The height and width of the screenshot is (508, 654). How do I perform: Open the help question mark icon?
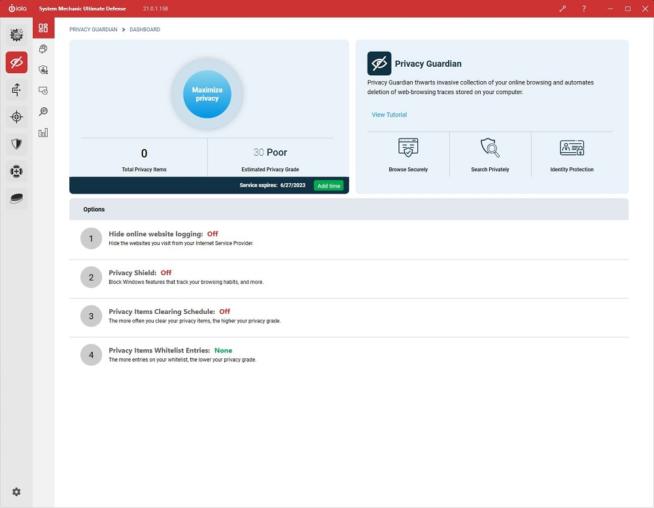(584, 8)
